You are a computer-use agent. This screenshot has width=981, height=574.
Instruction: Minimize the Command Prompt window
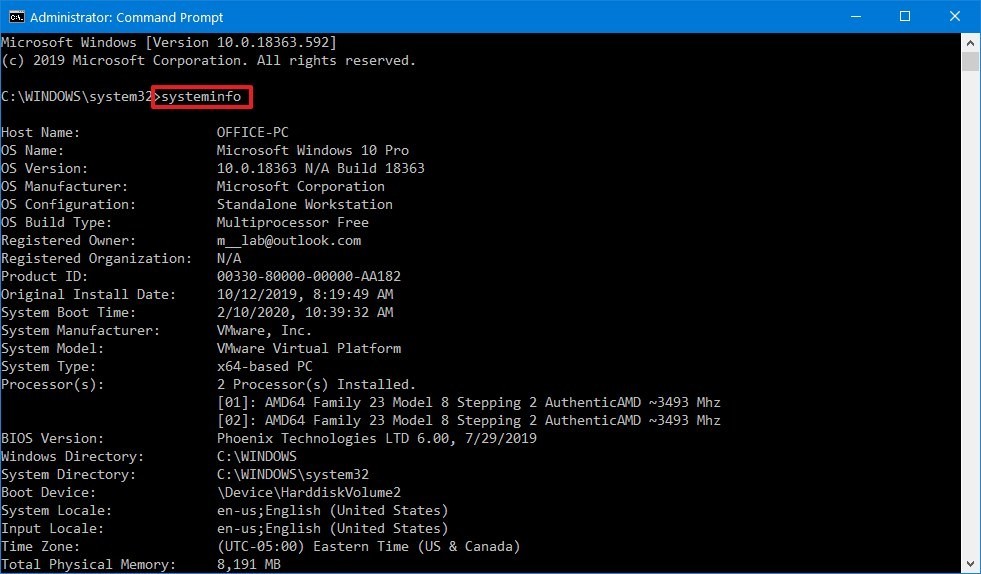tap(857, 16)
